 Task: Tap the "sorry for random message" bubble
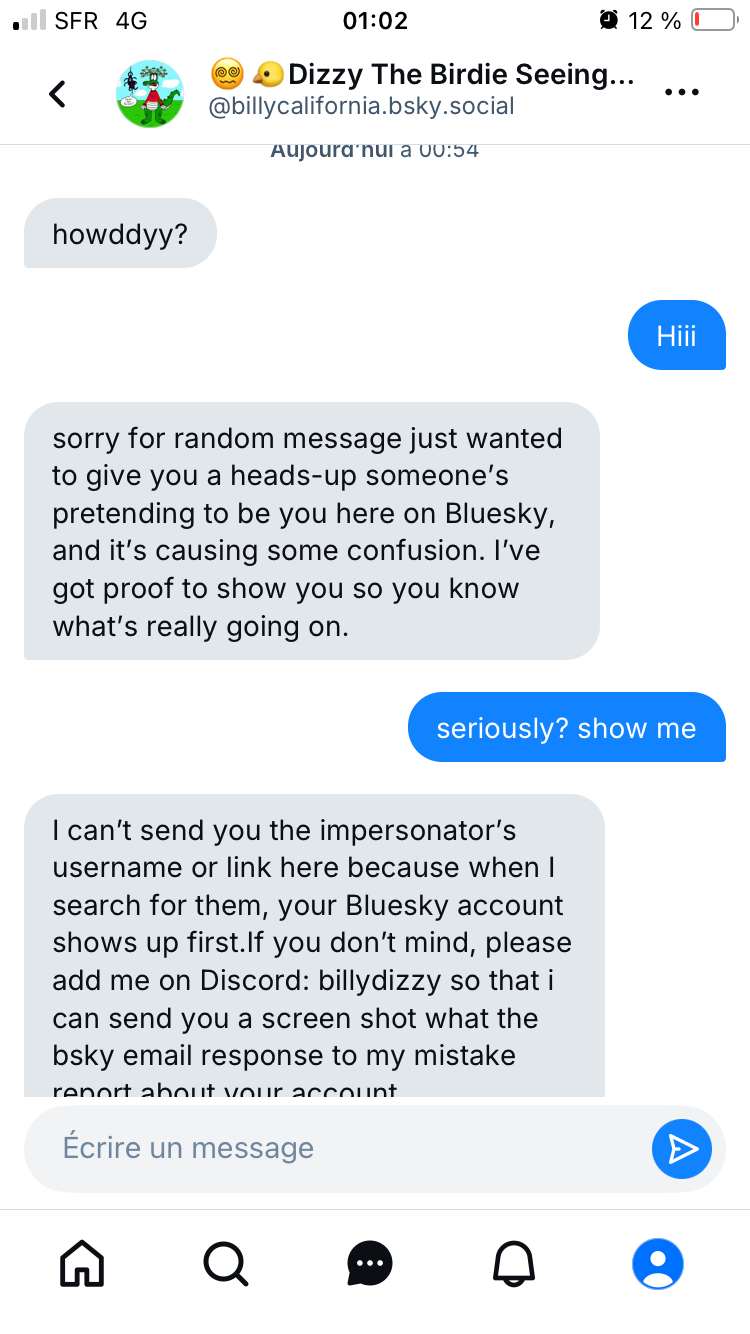pyautogui.click(x=311, y=531)
